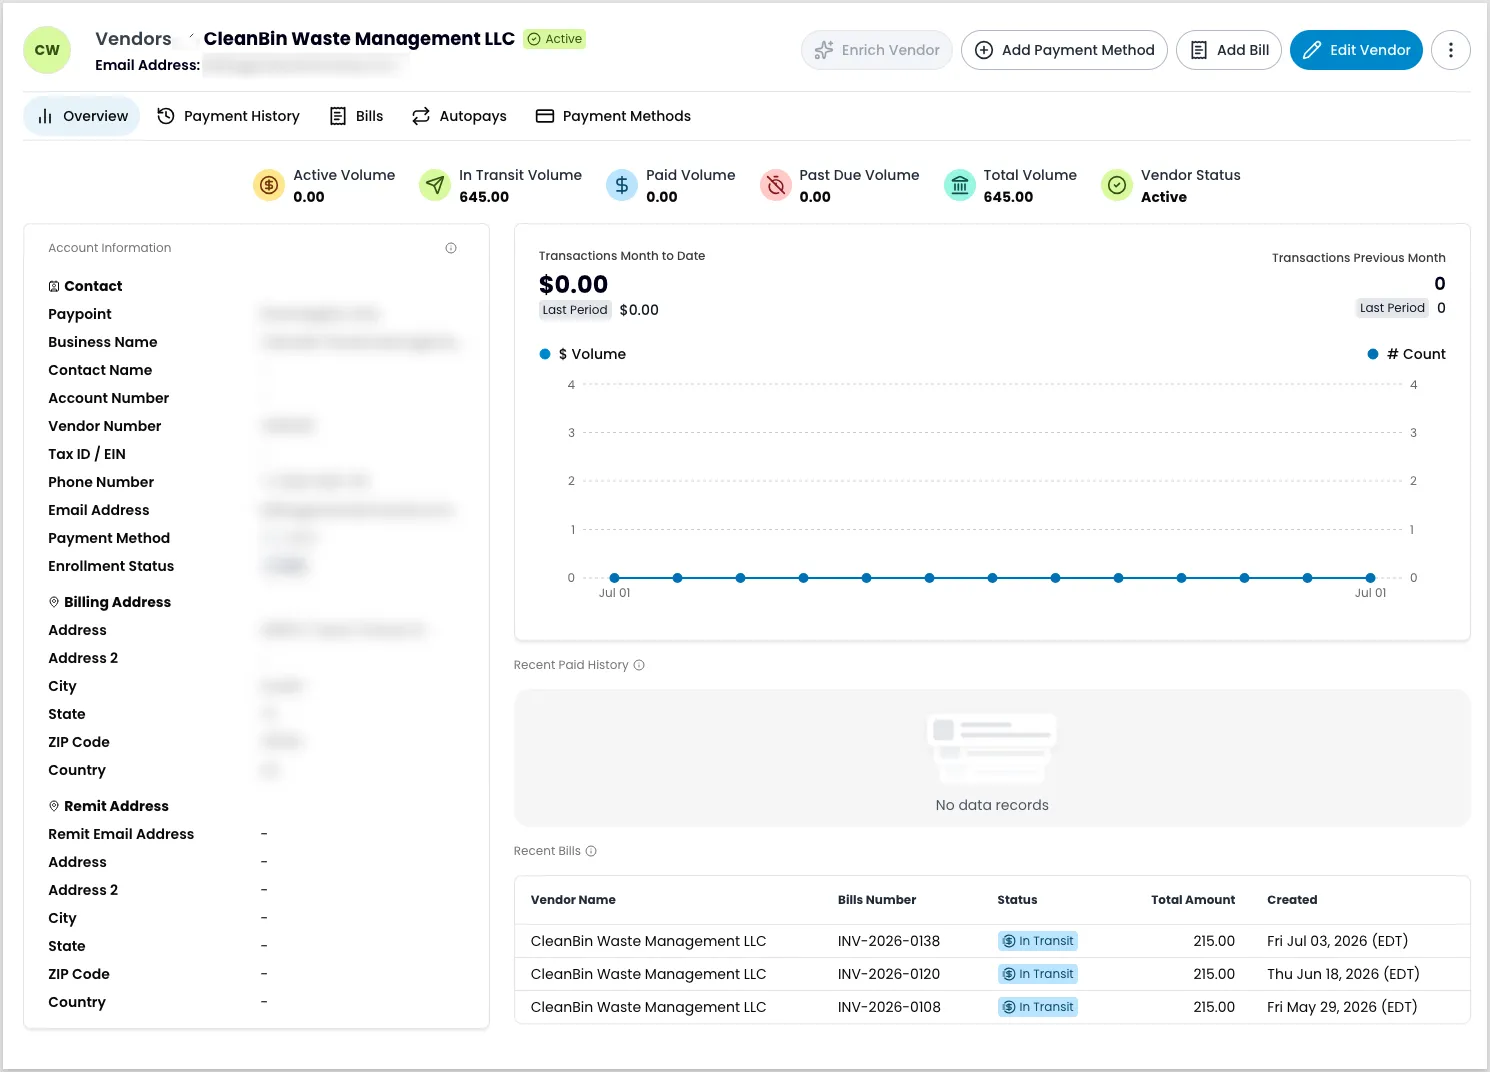Open the three-dot more options menu
Image resolution: width=1490 pixels, height=1072 pixels.
tap(1450, 50)
